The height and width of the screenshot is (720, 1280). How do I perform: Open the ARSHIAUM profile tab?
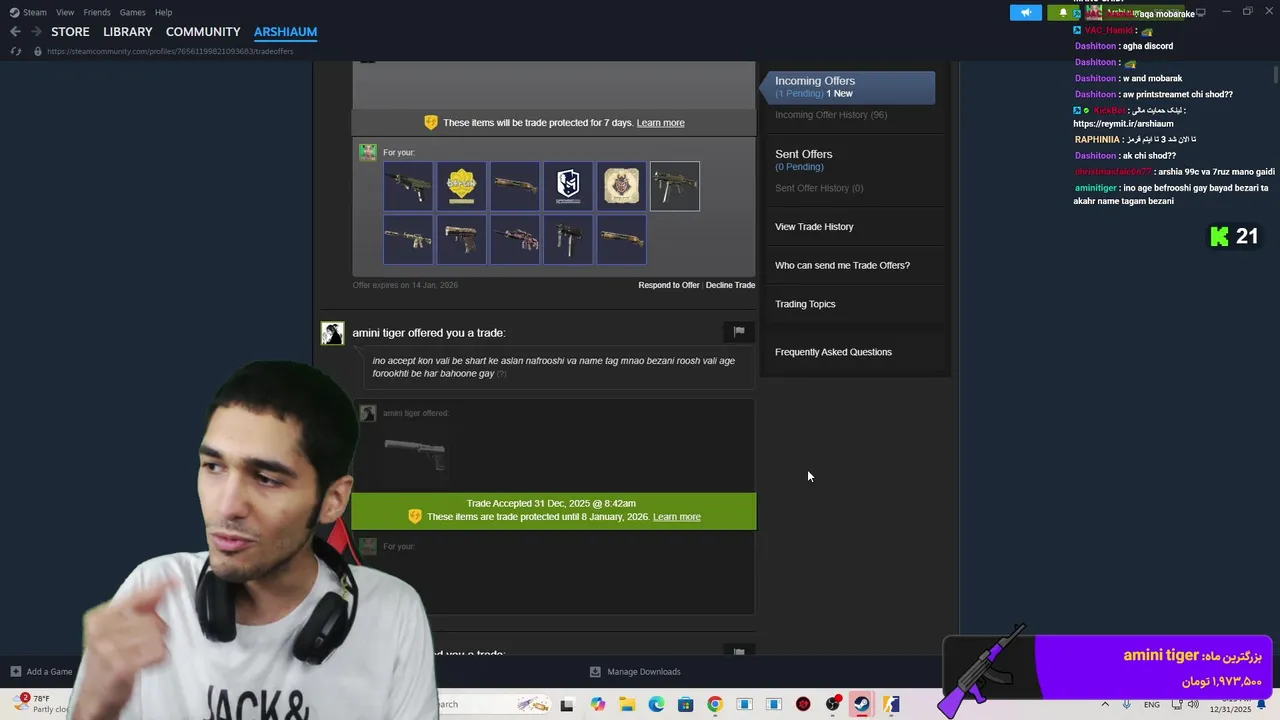coord(285,32)
